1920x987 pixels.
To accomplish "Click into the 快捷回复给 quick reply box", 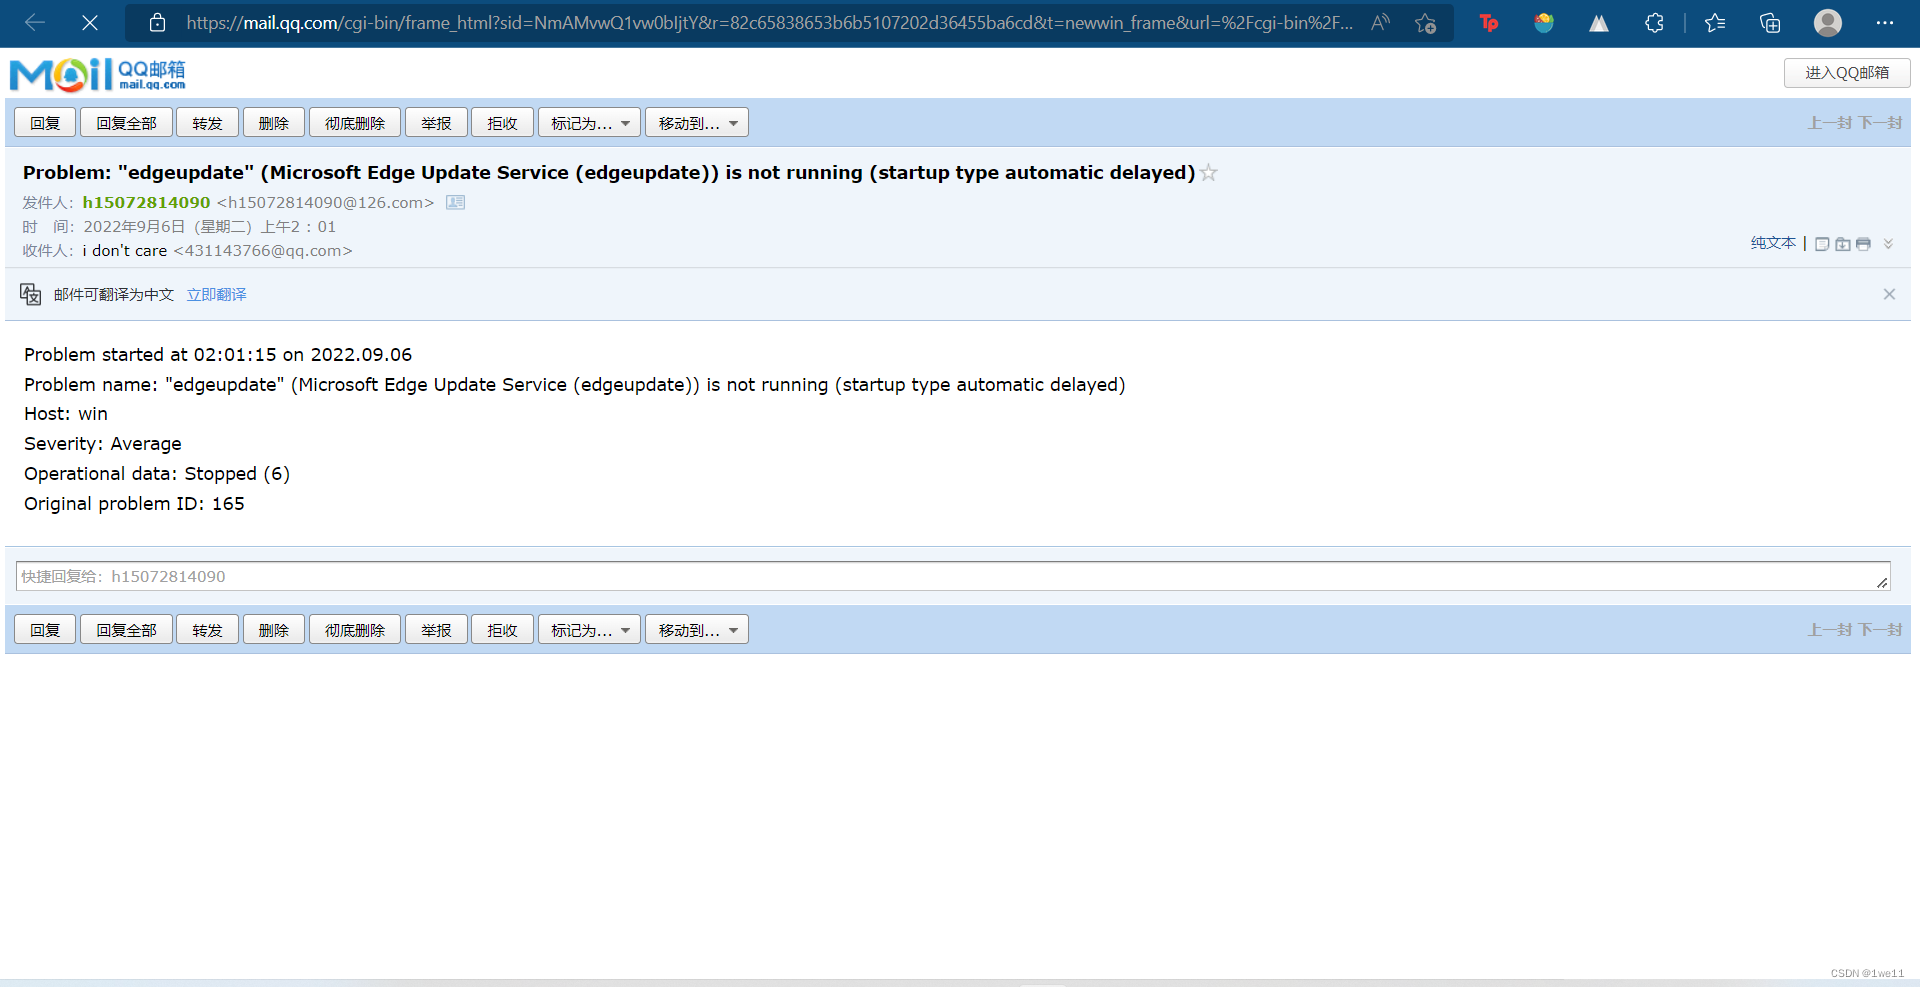I will (x=953, y=576).
